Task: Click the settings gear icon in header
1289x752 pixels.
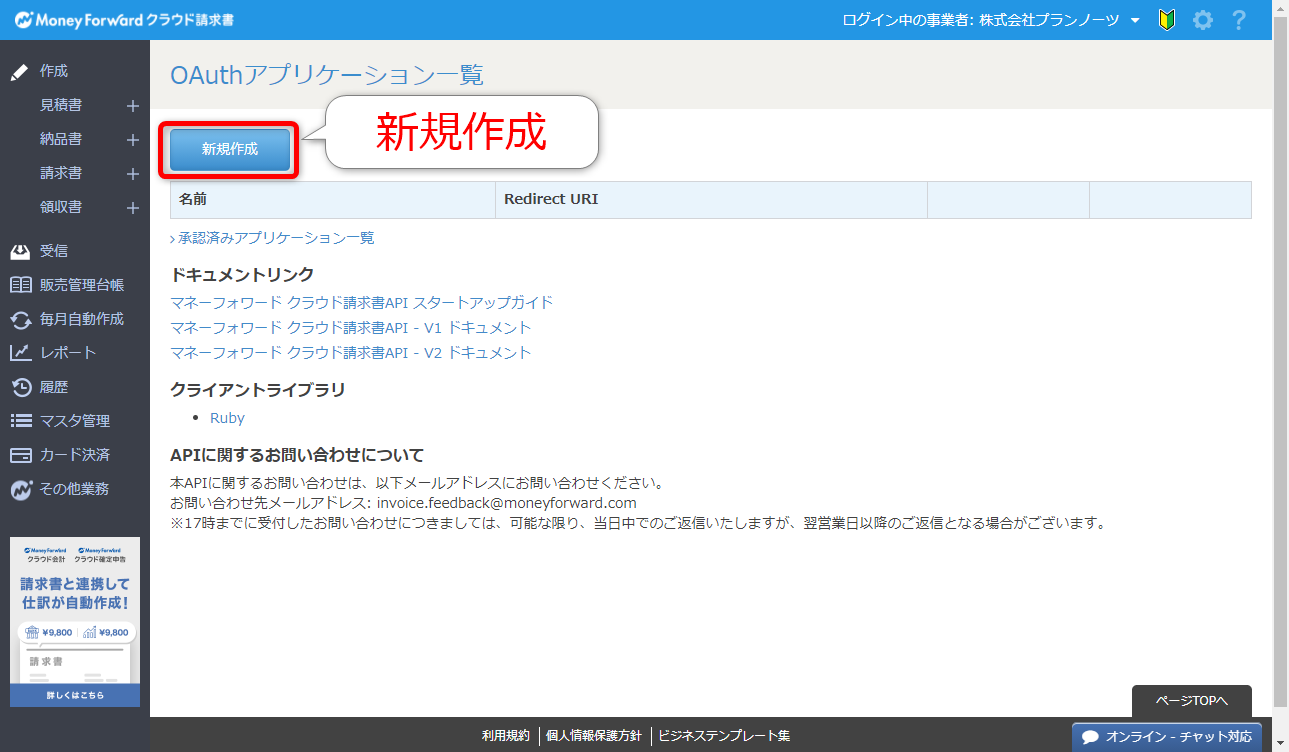Action: point(1203,20)
